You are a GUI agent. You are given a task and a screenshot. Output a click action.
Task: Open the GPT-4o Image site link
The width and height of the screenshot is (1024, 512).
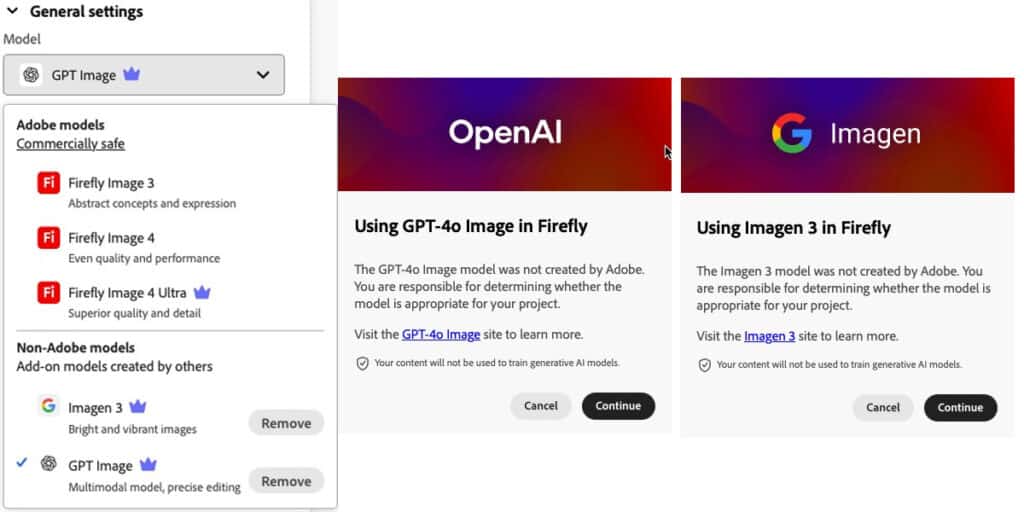click(x=441, y=334)
